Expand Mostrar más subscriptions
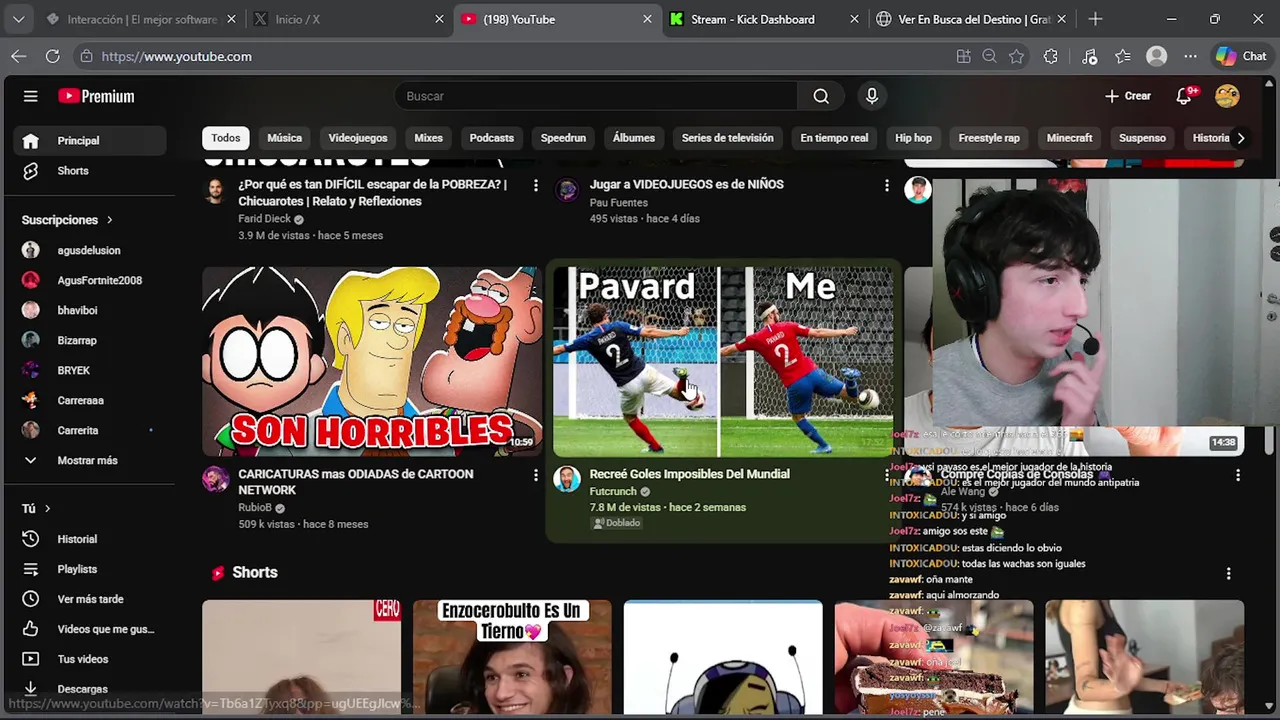Screen dimensions: 1280x720 point(90,460)
